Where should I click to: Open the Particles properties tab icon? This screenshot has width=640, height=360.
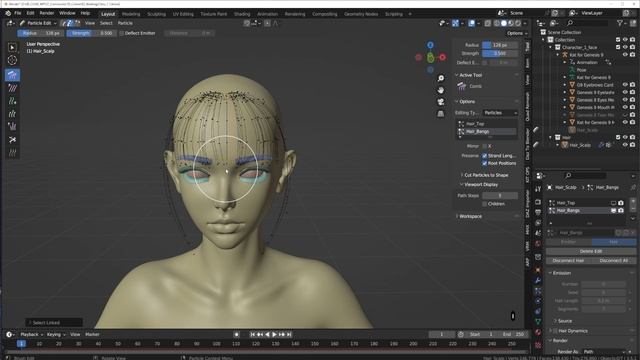click(x=538, y=291)
